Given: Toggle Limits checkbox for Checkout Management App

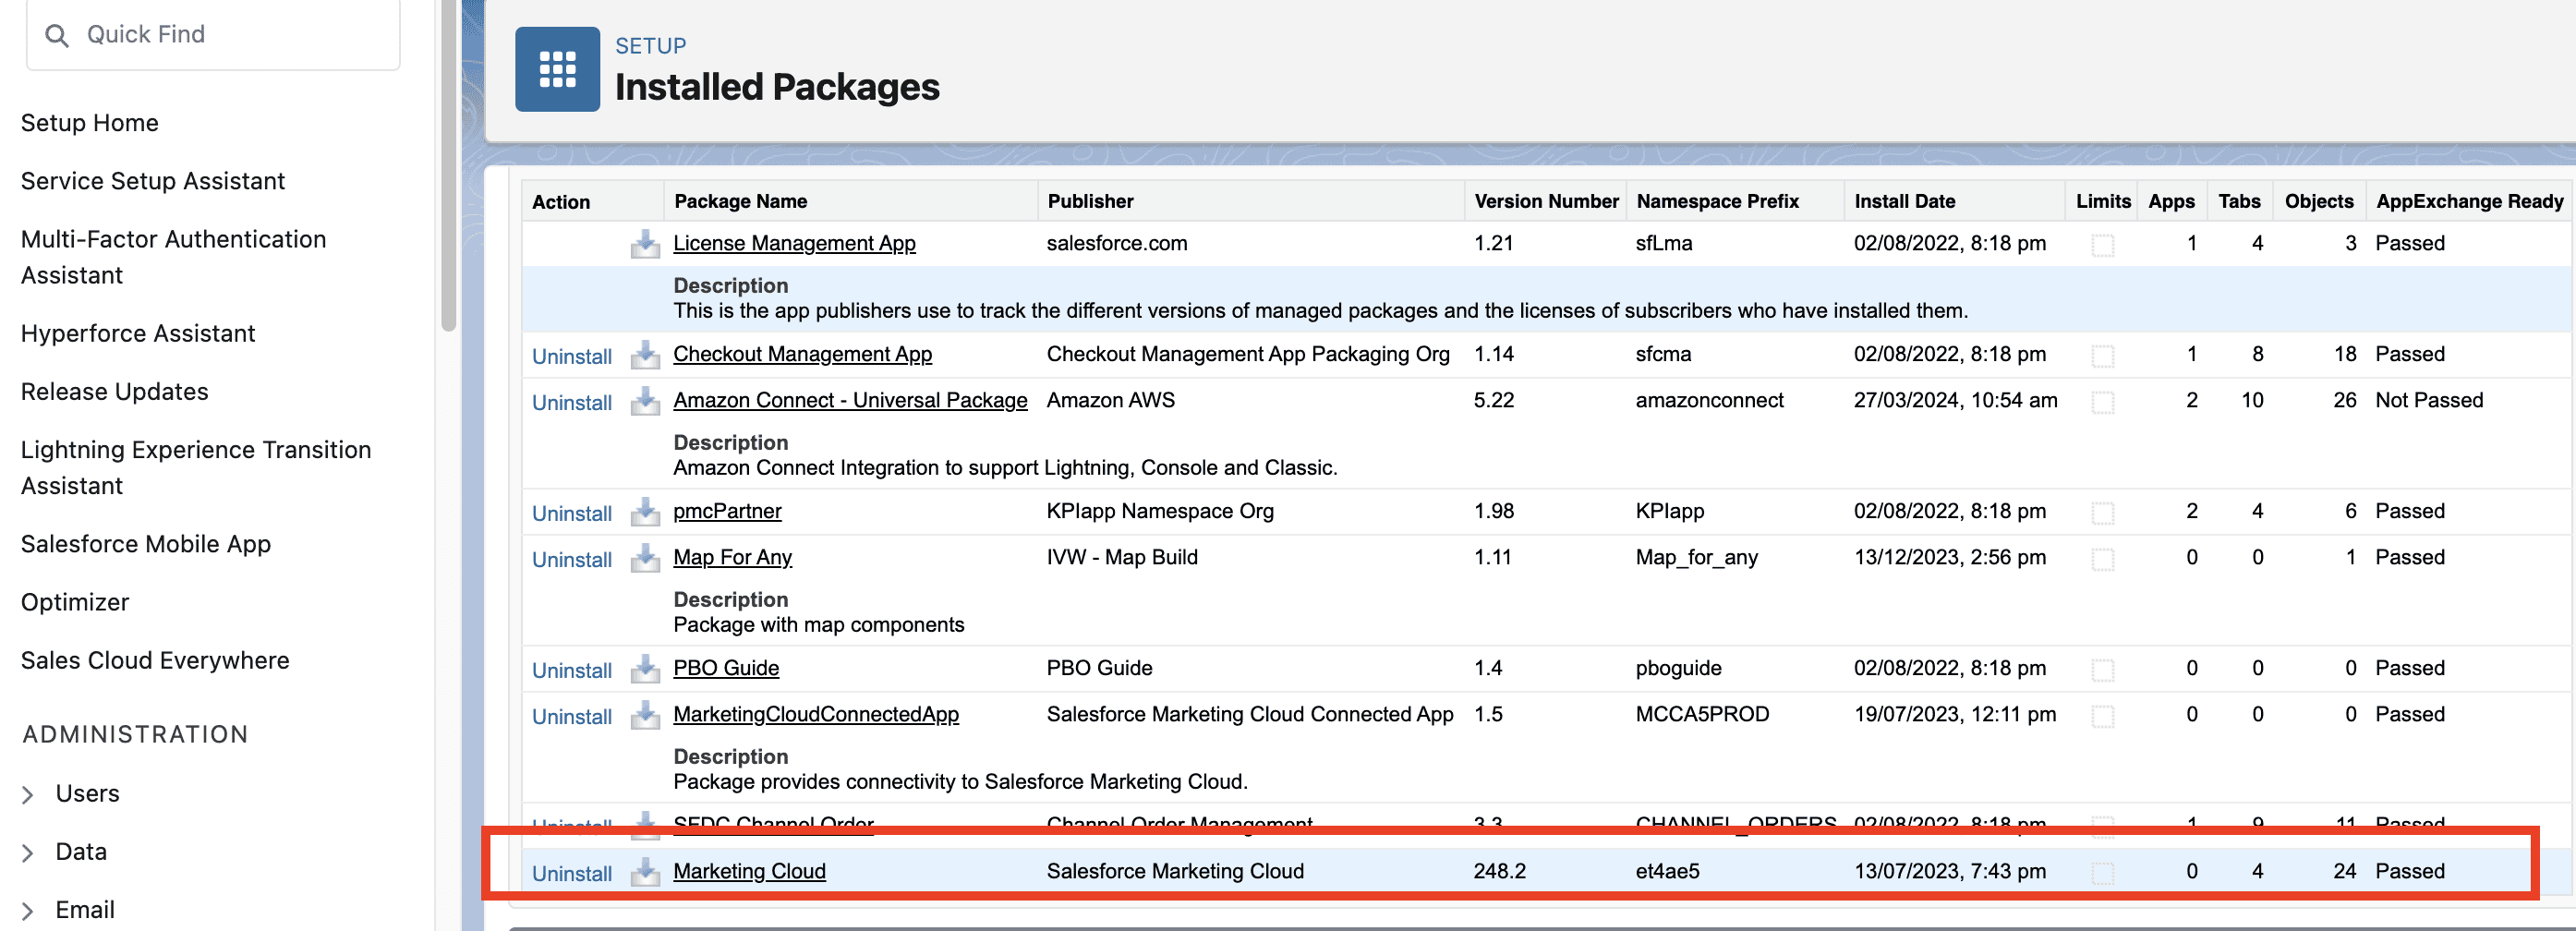Looking at the screenshot, I should tap(2103, 356).
